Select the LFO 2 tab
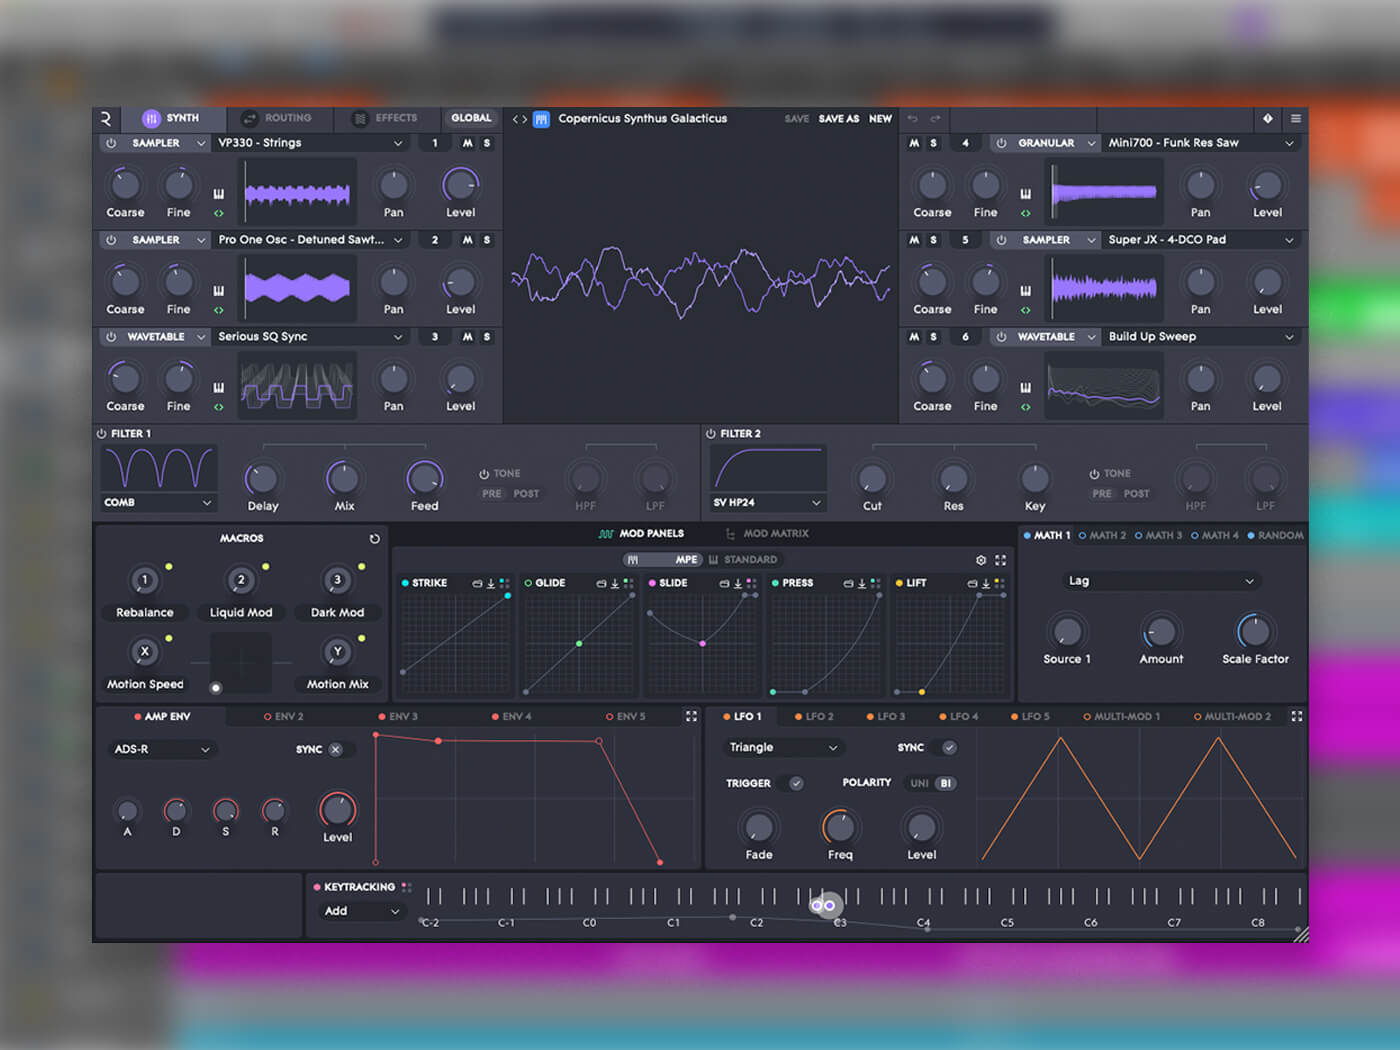This screenshot has height=1050, width=1400. 814,717
